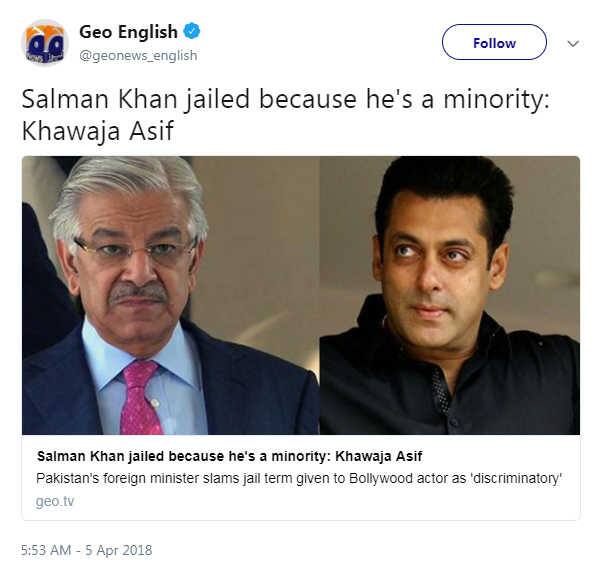The image size is (602, 571).
Task: Click the pink tie in the left photo
Action: (140, 397)
